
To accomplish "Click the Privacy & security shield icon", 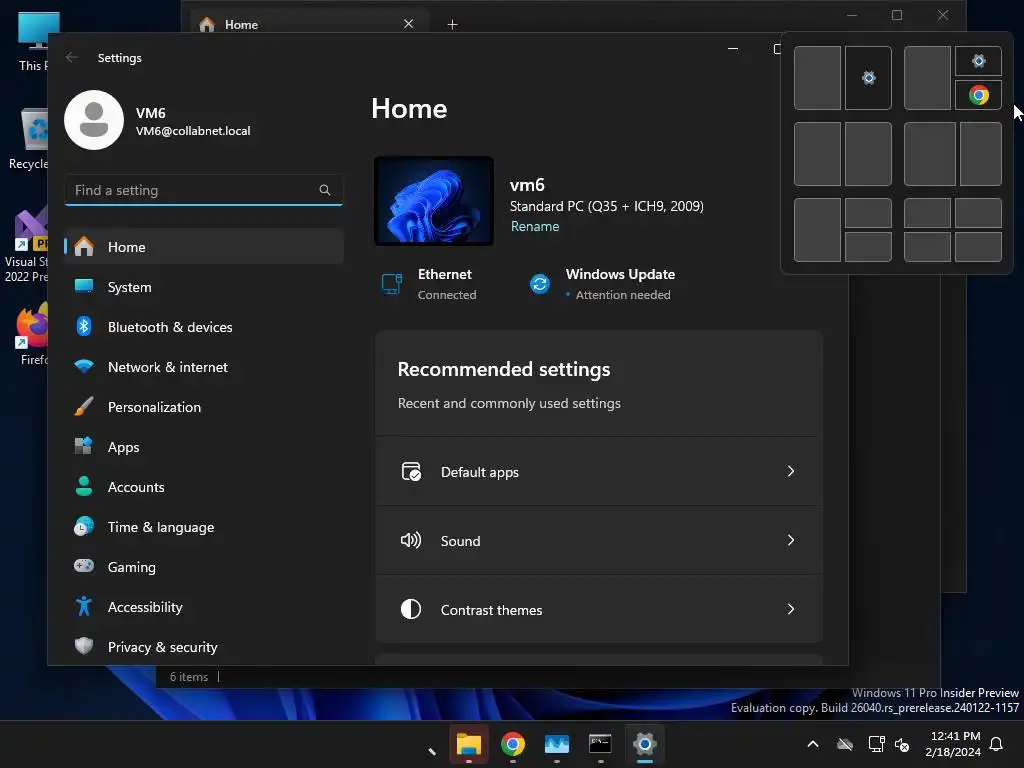I will coord(84,647).
